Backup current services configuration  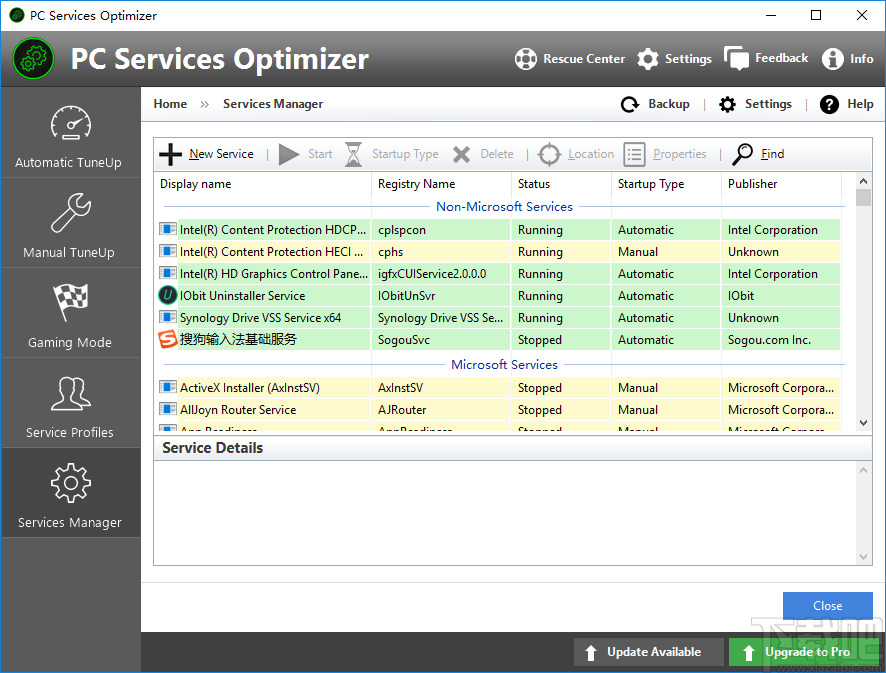click(655, 103)
